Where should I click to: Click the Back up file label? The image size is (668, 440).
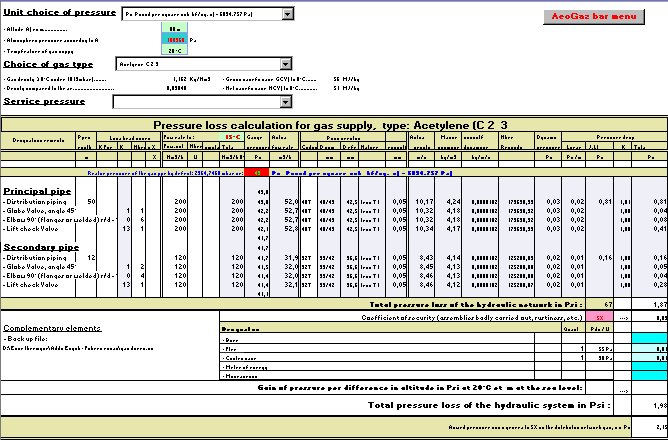tap(26, 339)
